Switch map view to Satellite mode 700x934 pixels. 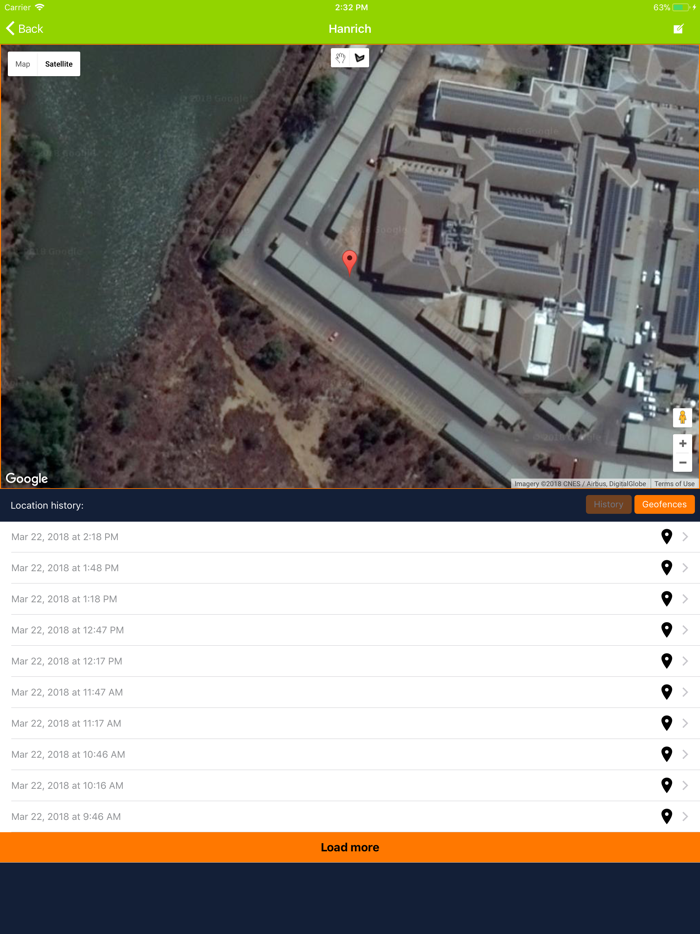point(59,64)
